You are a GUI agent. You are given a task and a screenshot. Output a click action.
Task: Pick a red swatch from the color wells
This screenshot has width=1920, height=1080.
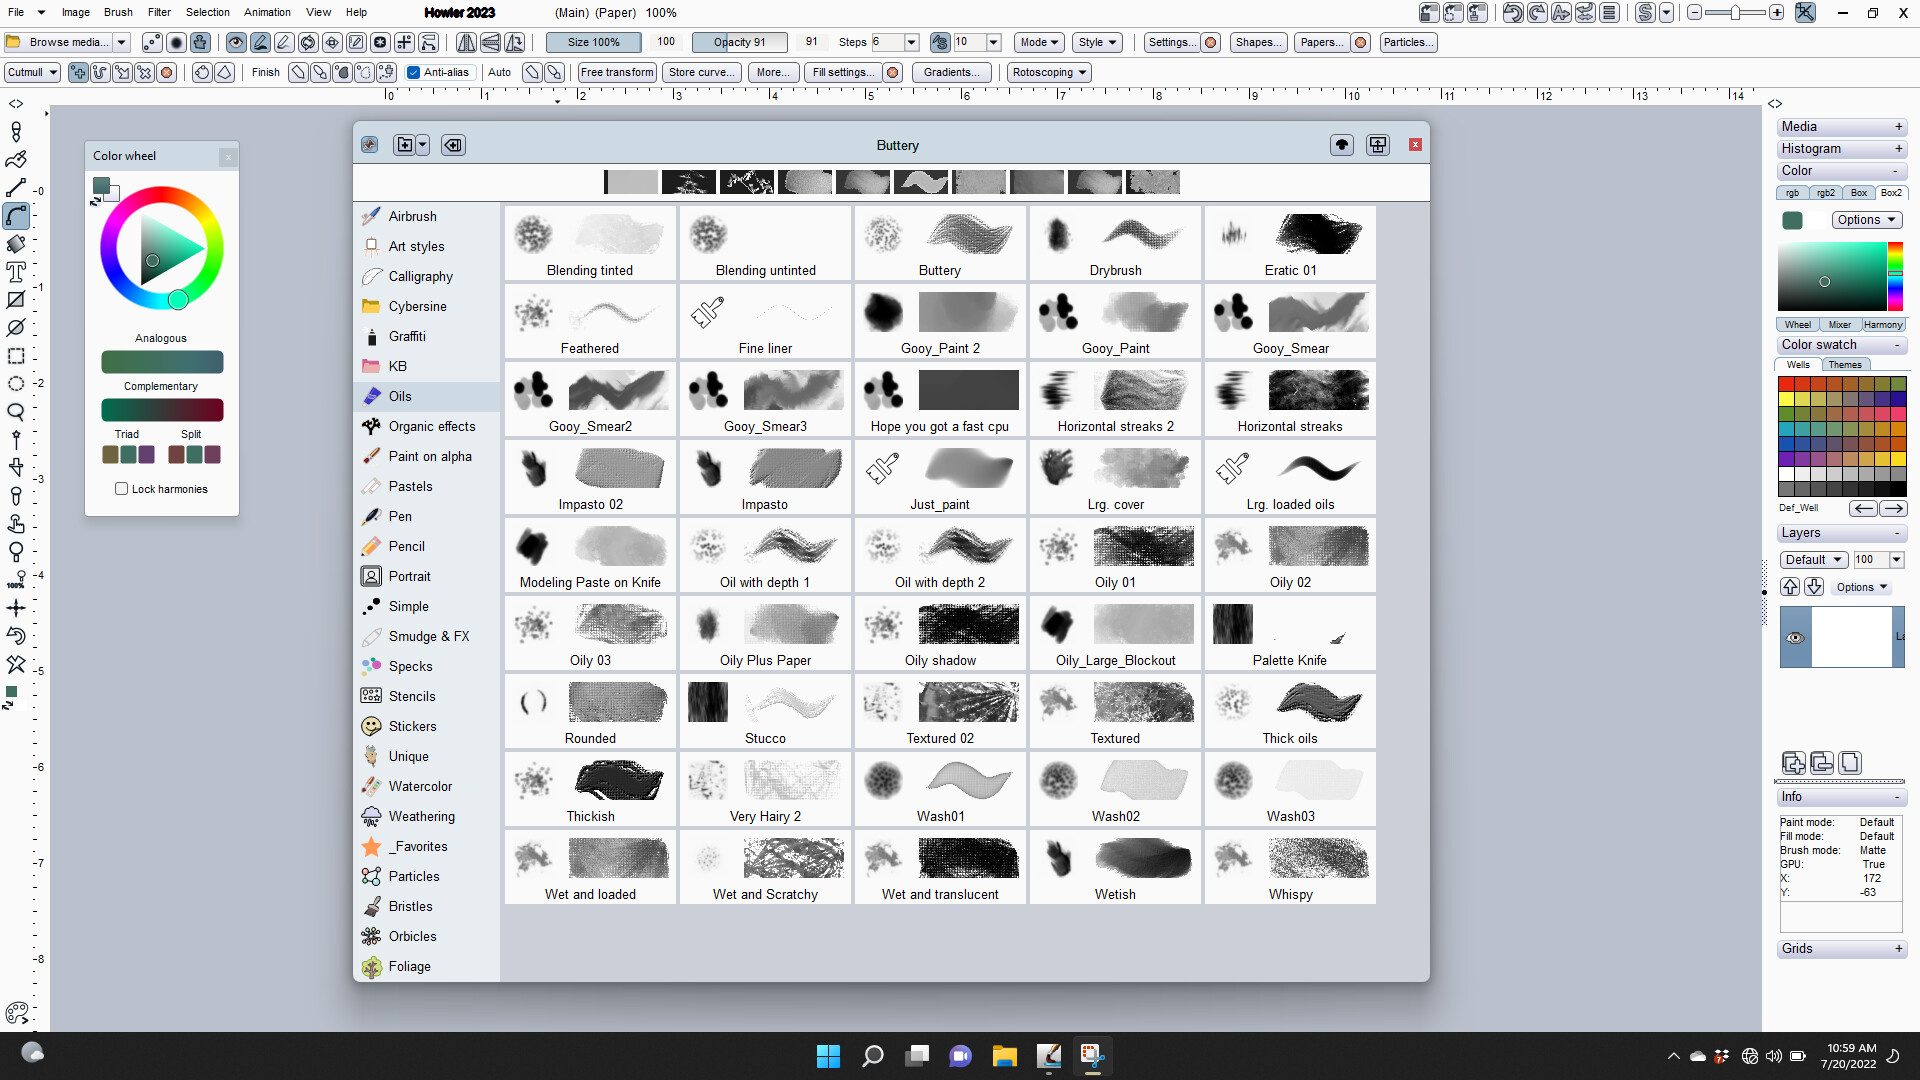[1787, 384]
